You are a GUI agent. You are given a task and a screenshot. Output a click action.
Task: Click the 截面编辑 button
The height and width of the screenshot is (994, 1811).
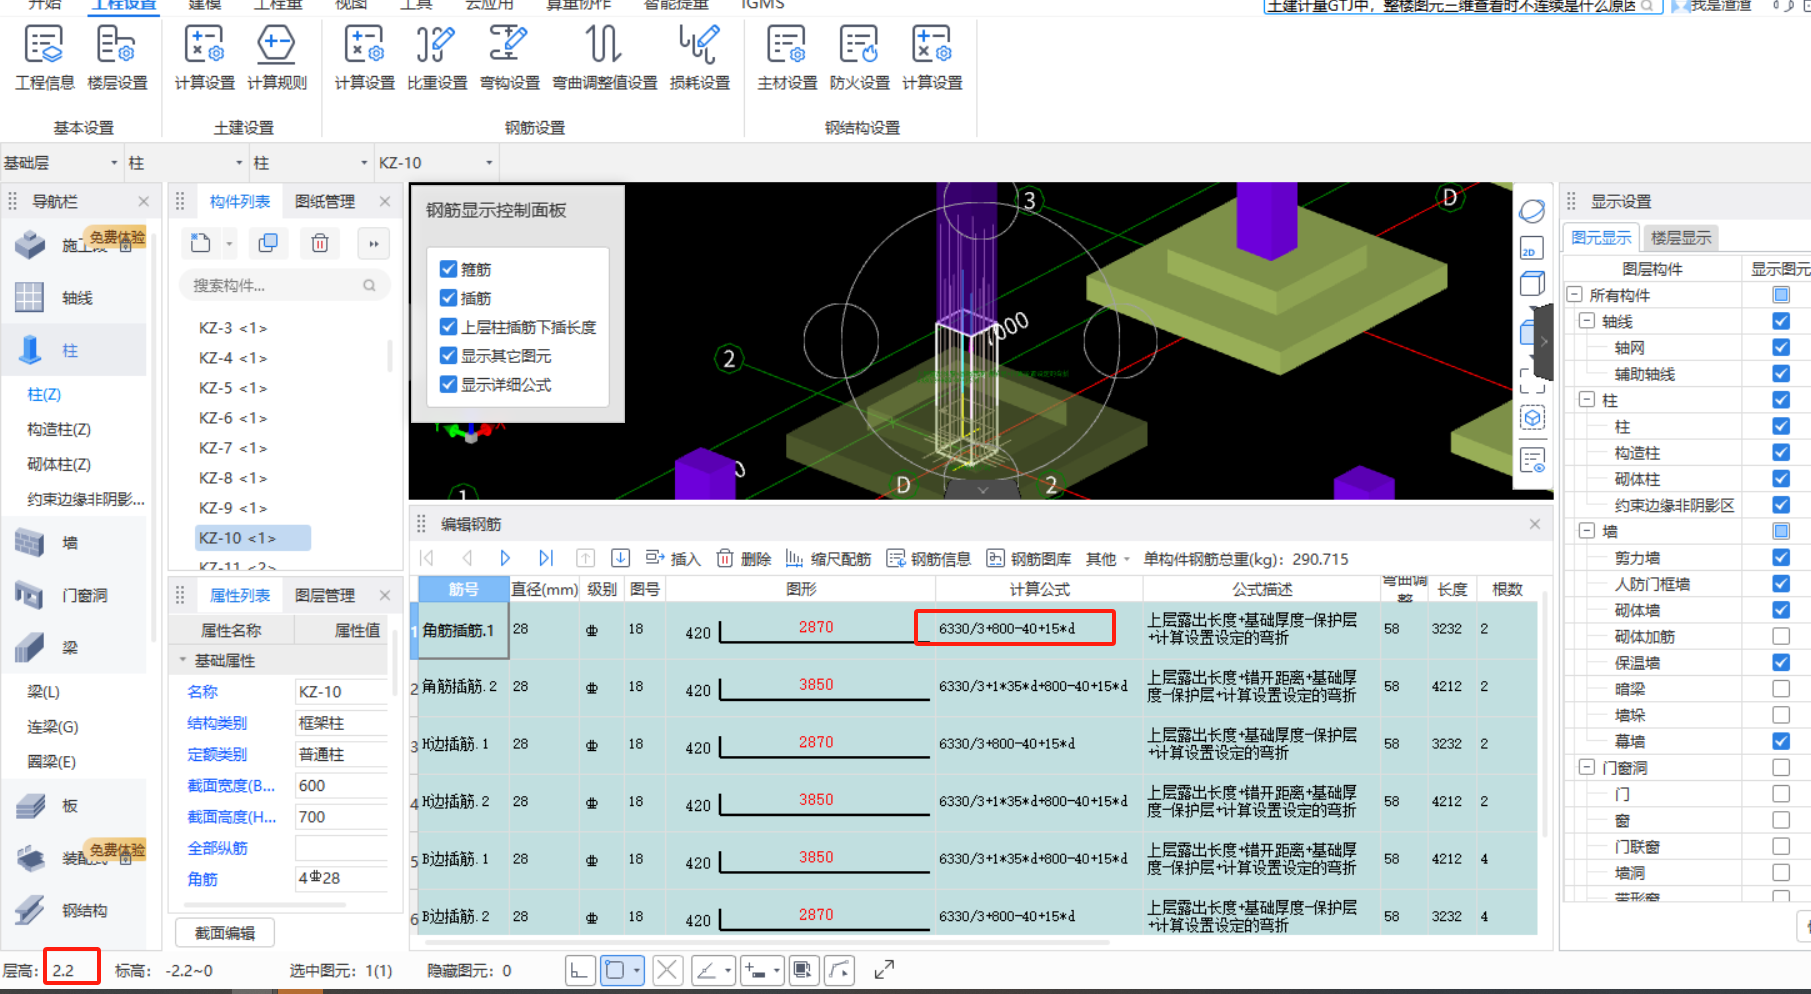[225, 933]
